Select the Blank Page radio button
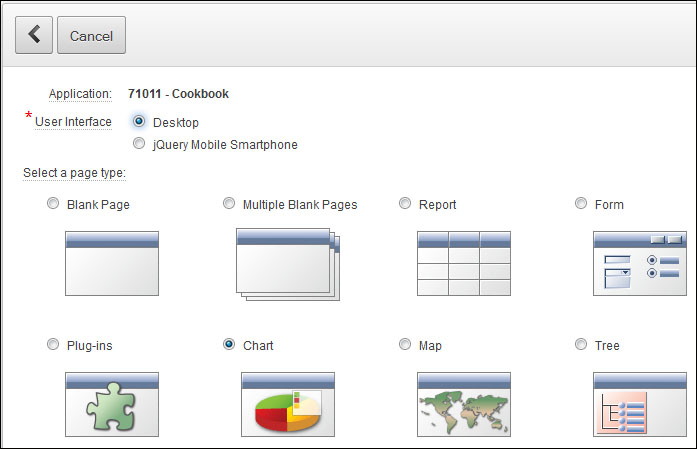Viewport: 697px width, 449px height. [x=53, y=203]
